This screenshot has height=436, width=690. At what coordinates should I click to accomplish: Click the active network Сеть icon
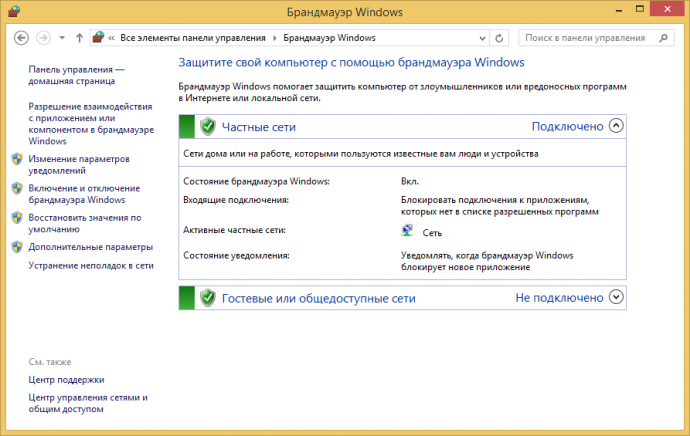pyautogui.click(x=407, y=230)
